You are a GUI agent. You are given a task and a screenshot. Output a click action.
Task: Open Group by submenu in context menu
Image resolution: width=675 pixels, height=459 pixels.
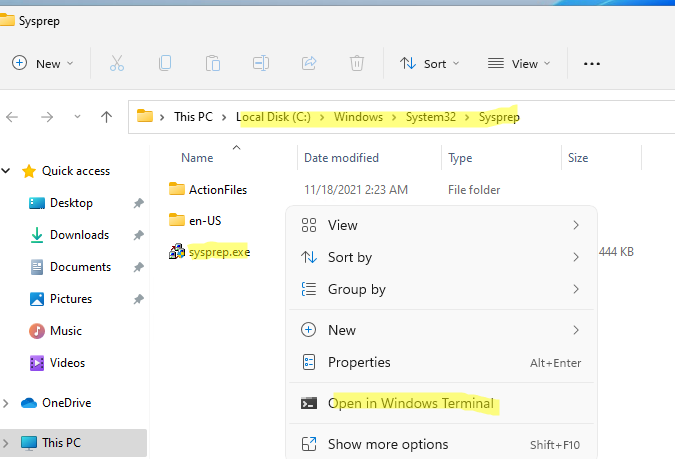(x=441, y=289)
